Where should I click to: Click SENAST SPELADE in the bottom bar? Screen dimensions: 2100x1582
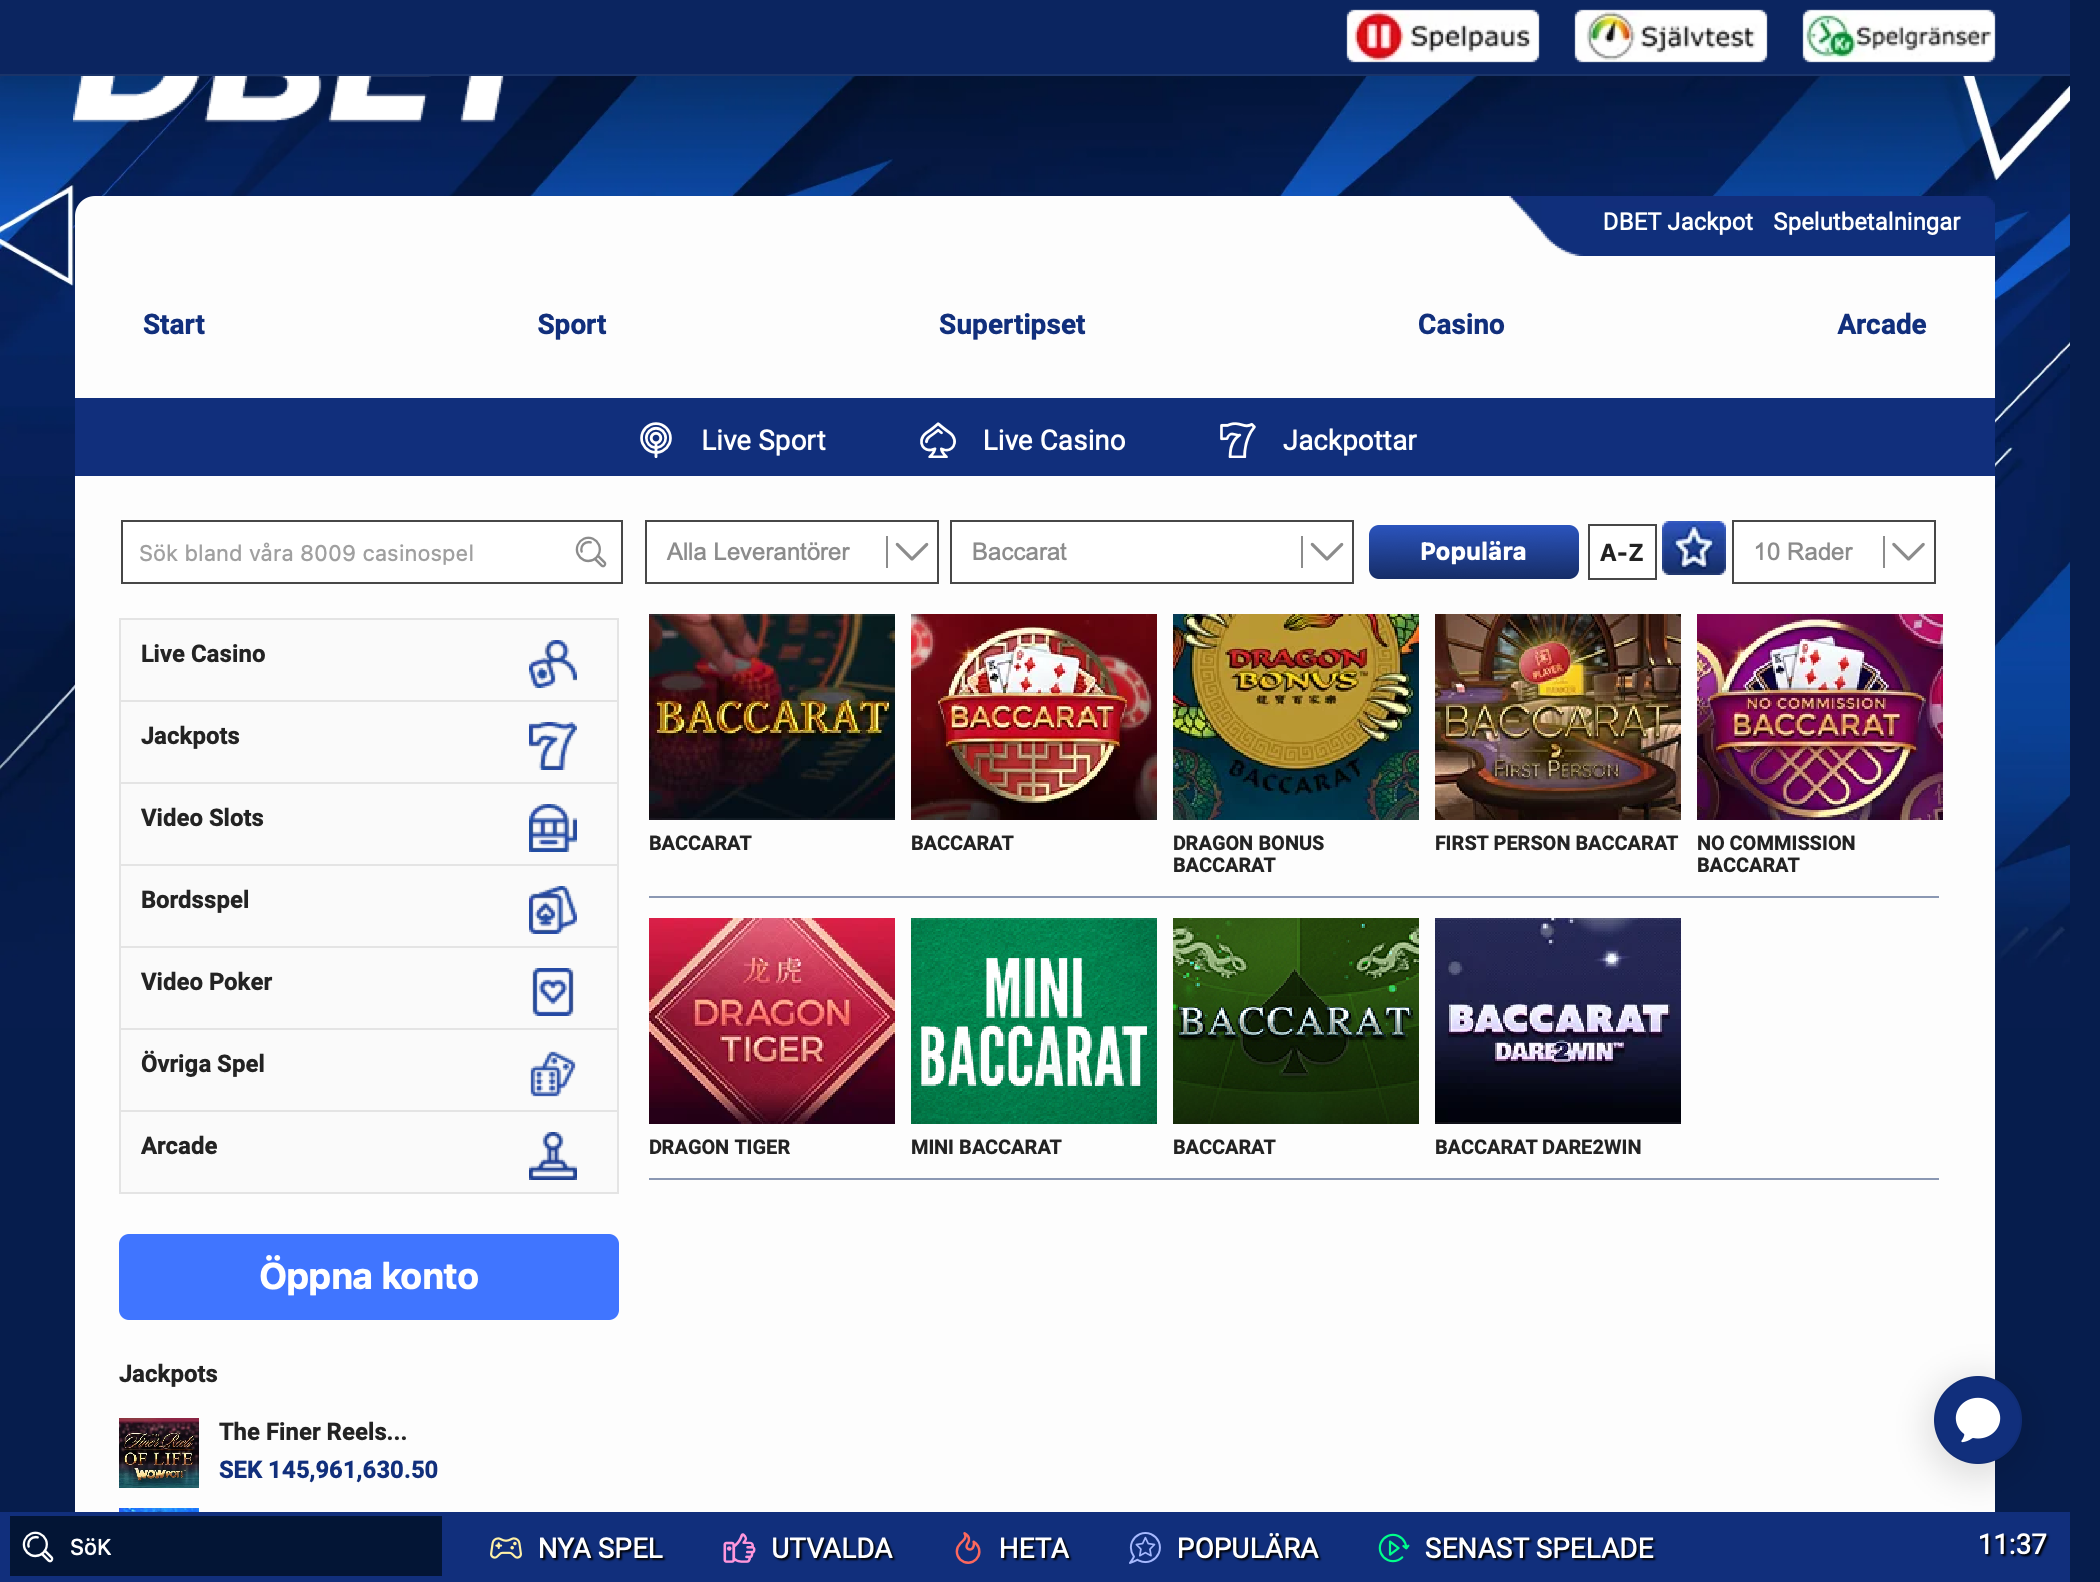click(x=1539, y=1548)
